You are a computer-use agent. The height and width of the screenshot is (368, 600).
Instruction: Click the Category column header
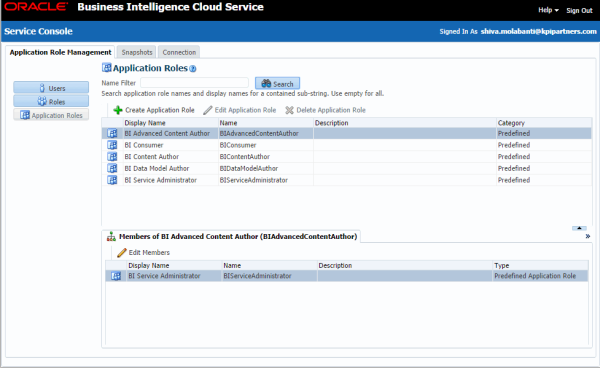(x=511, y=123)
